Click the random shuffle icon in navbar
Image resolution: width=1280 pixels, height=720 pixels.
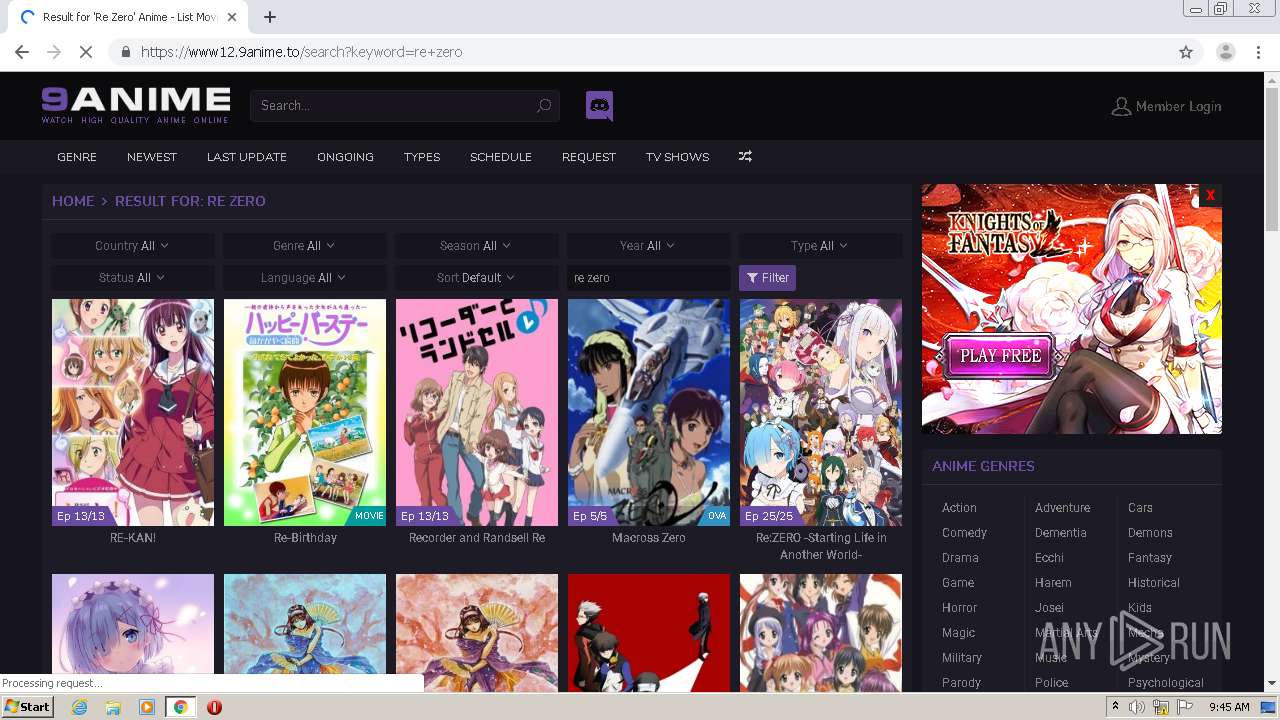pos(745,157)
